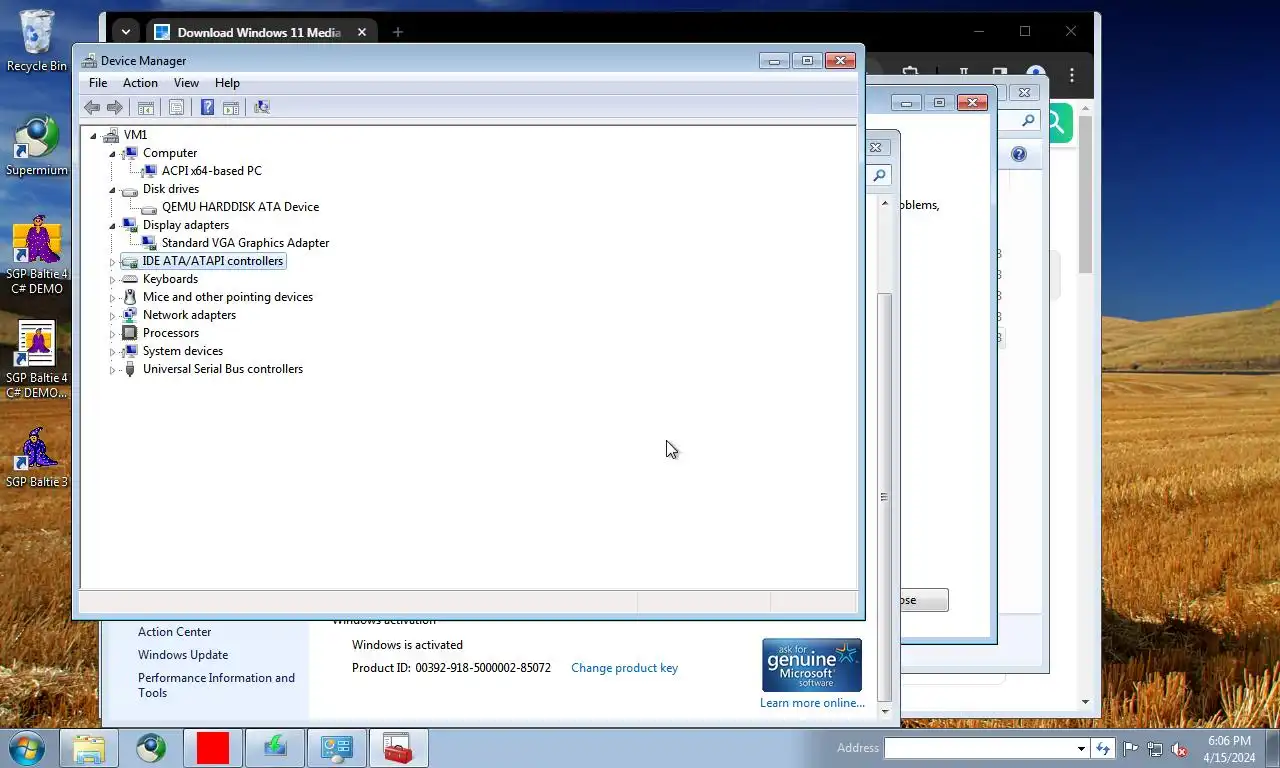Image resolution: width=1280 pixels, height=768 pixels.
Task: Collapse the Computer category
Action: [x=112, y=154]
